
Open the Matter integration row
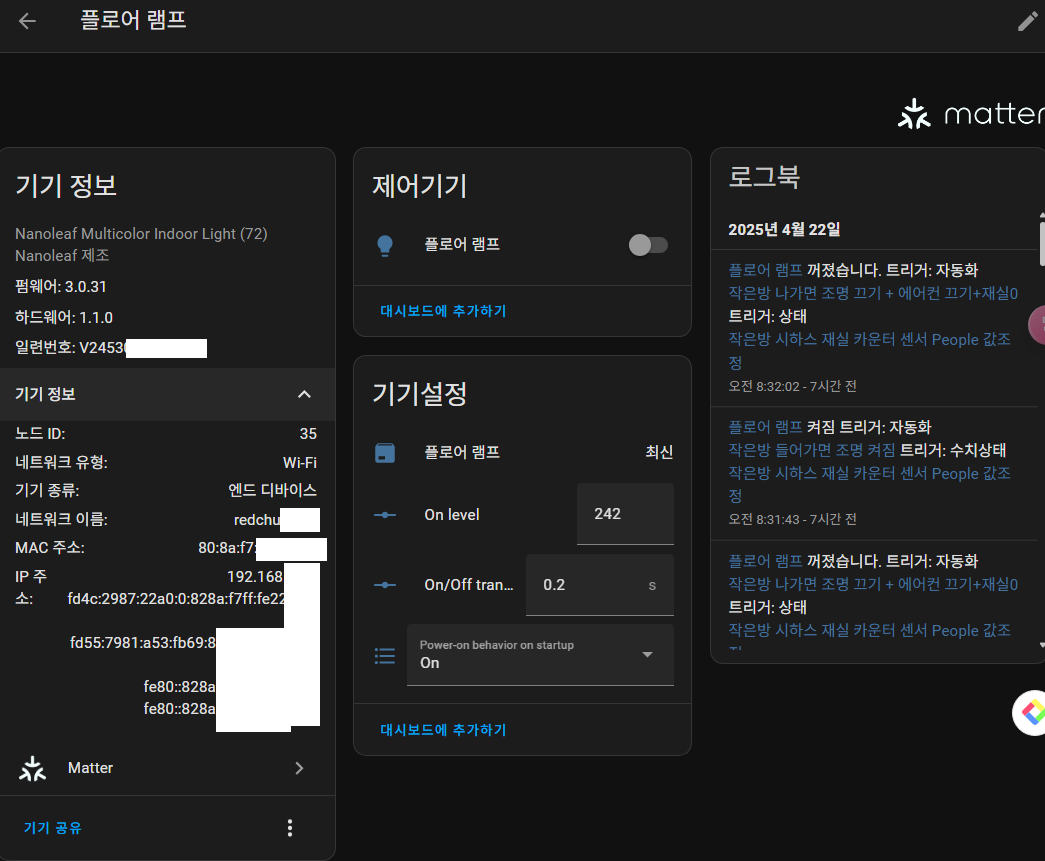pyautogui.click(x=167, y=768)
